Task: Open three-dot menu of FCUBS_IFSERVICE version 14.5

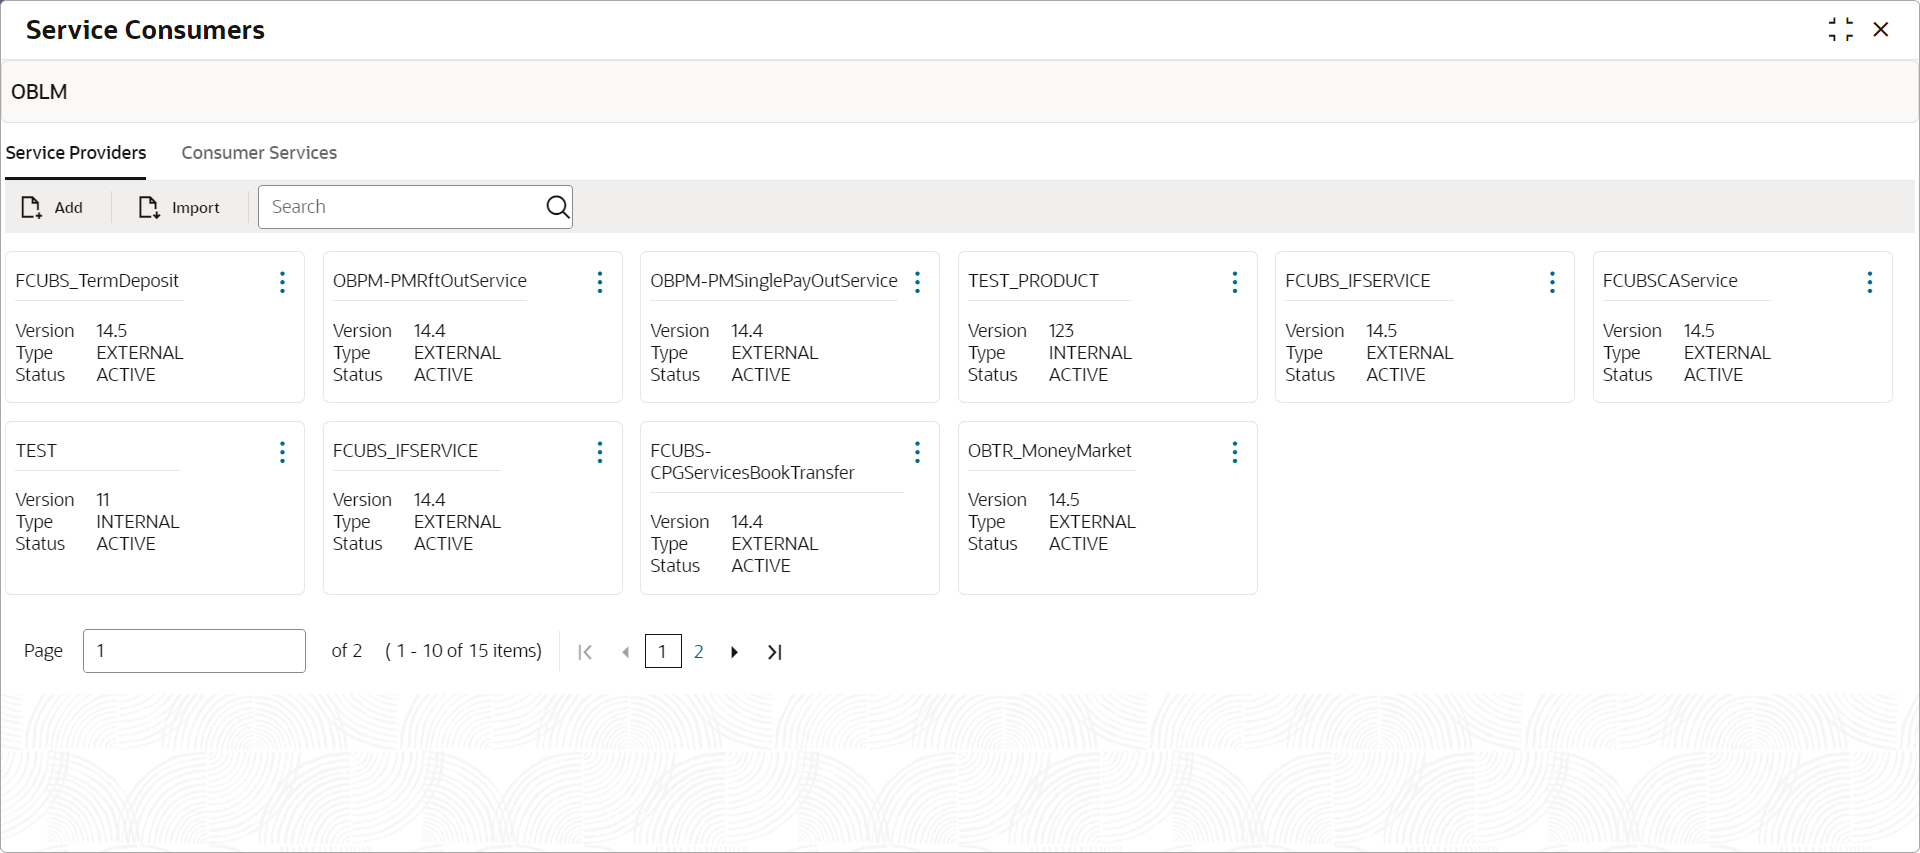Action: (1552, 282)
